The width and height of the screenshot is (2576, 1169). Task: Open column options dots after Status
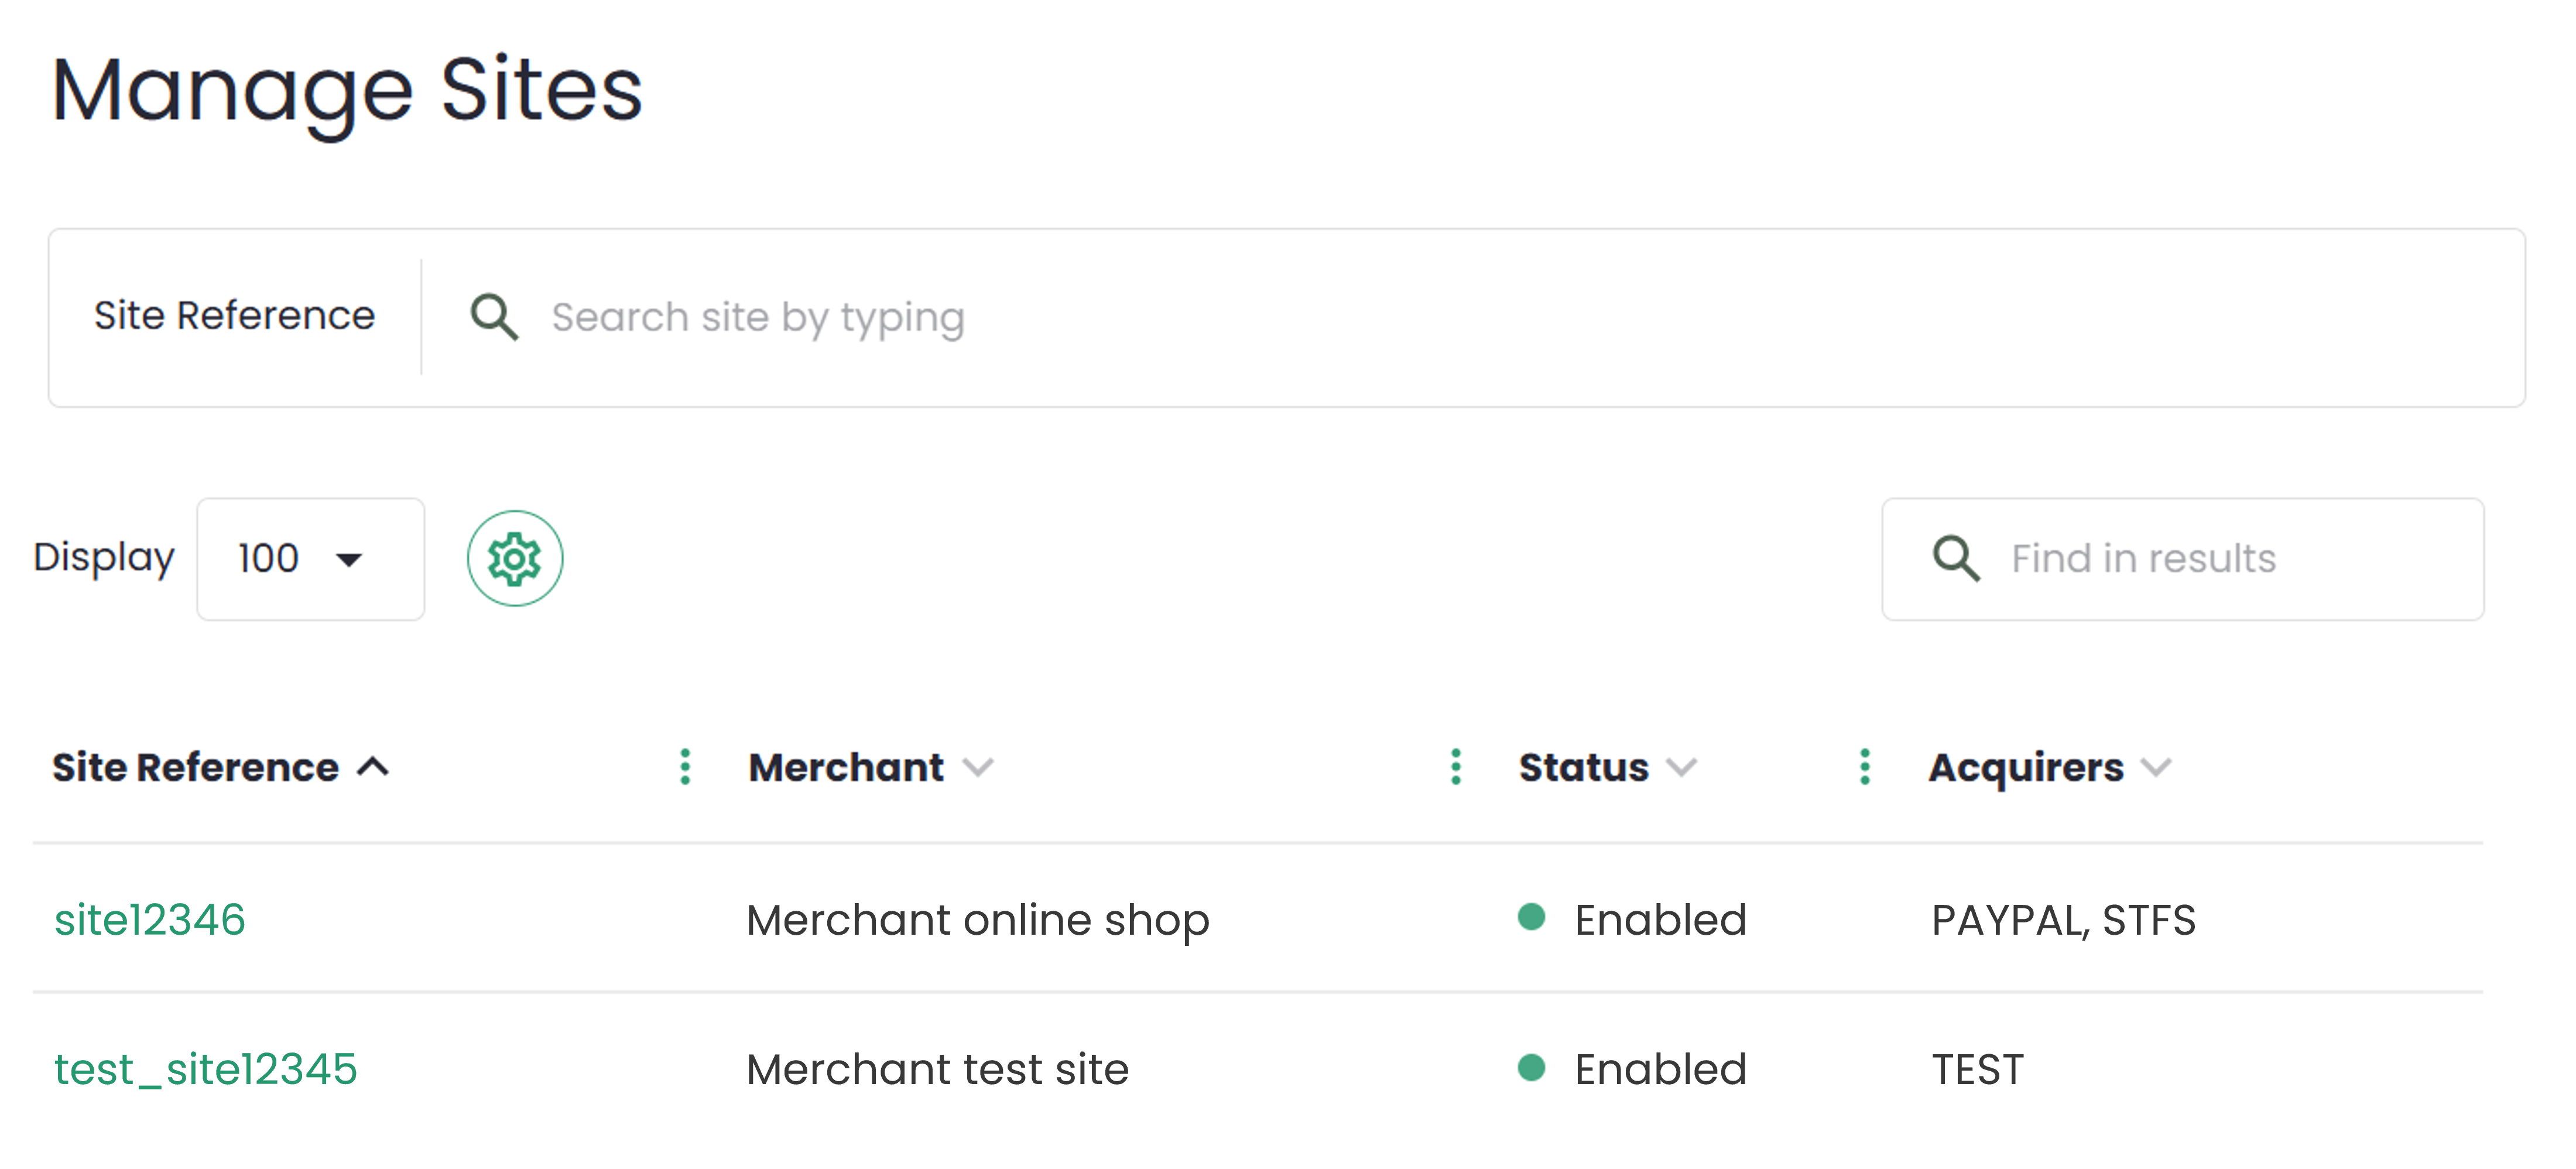[x=1865, y=767]
